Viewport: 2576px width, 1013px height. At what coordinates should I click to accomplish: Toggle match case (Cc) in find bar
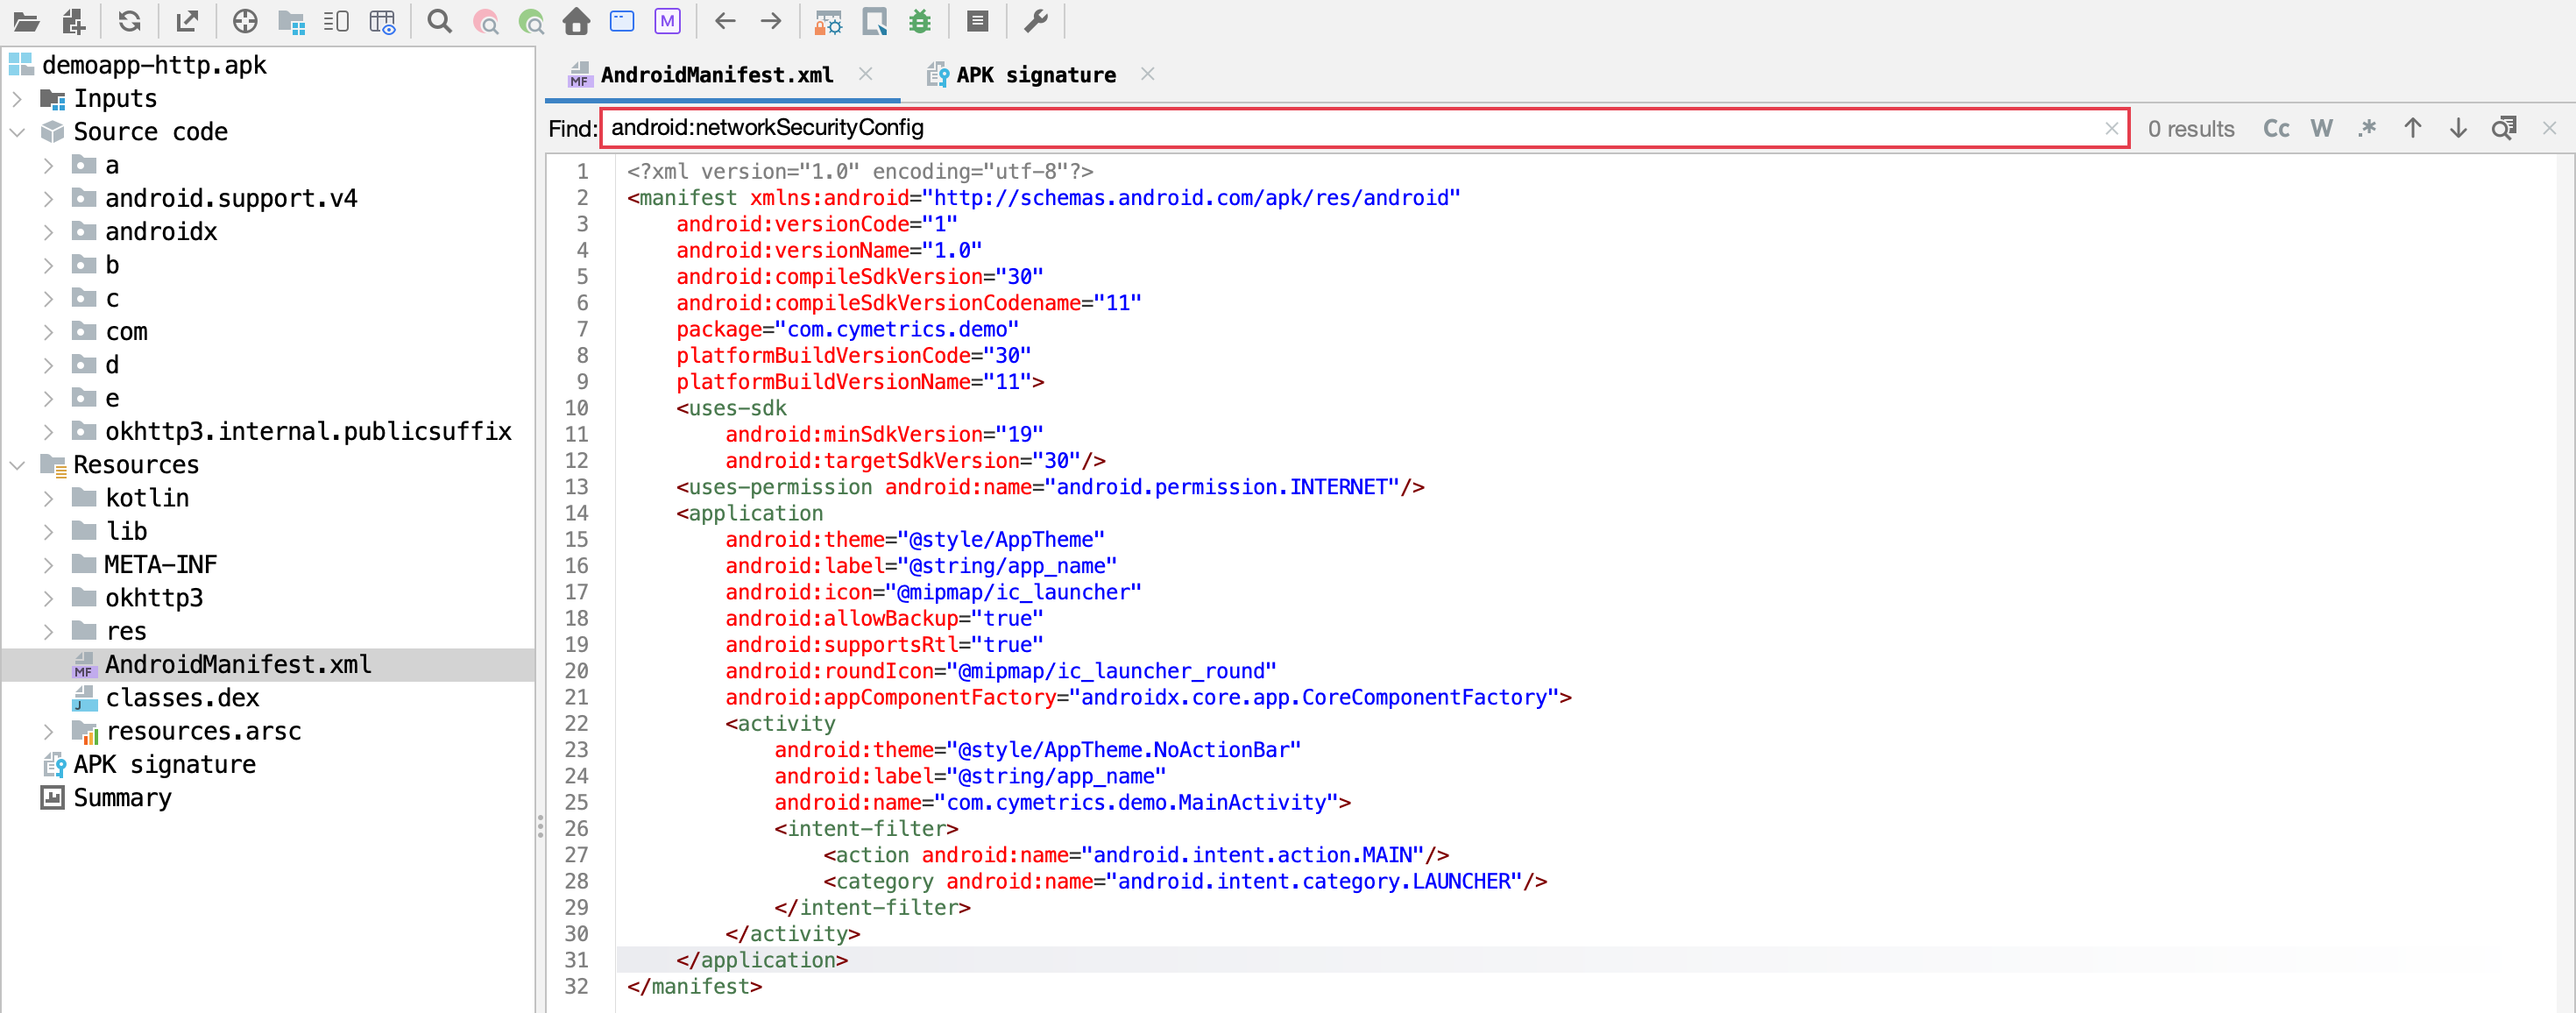pos(2276,128)
